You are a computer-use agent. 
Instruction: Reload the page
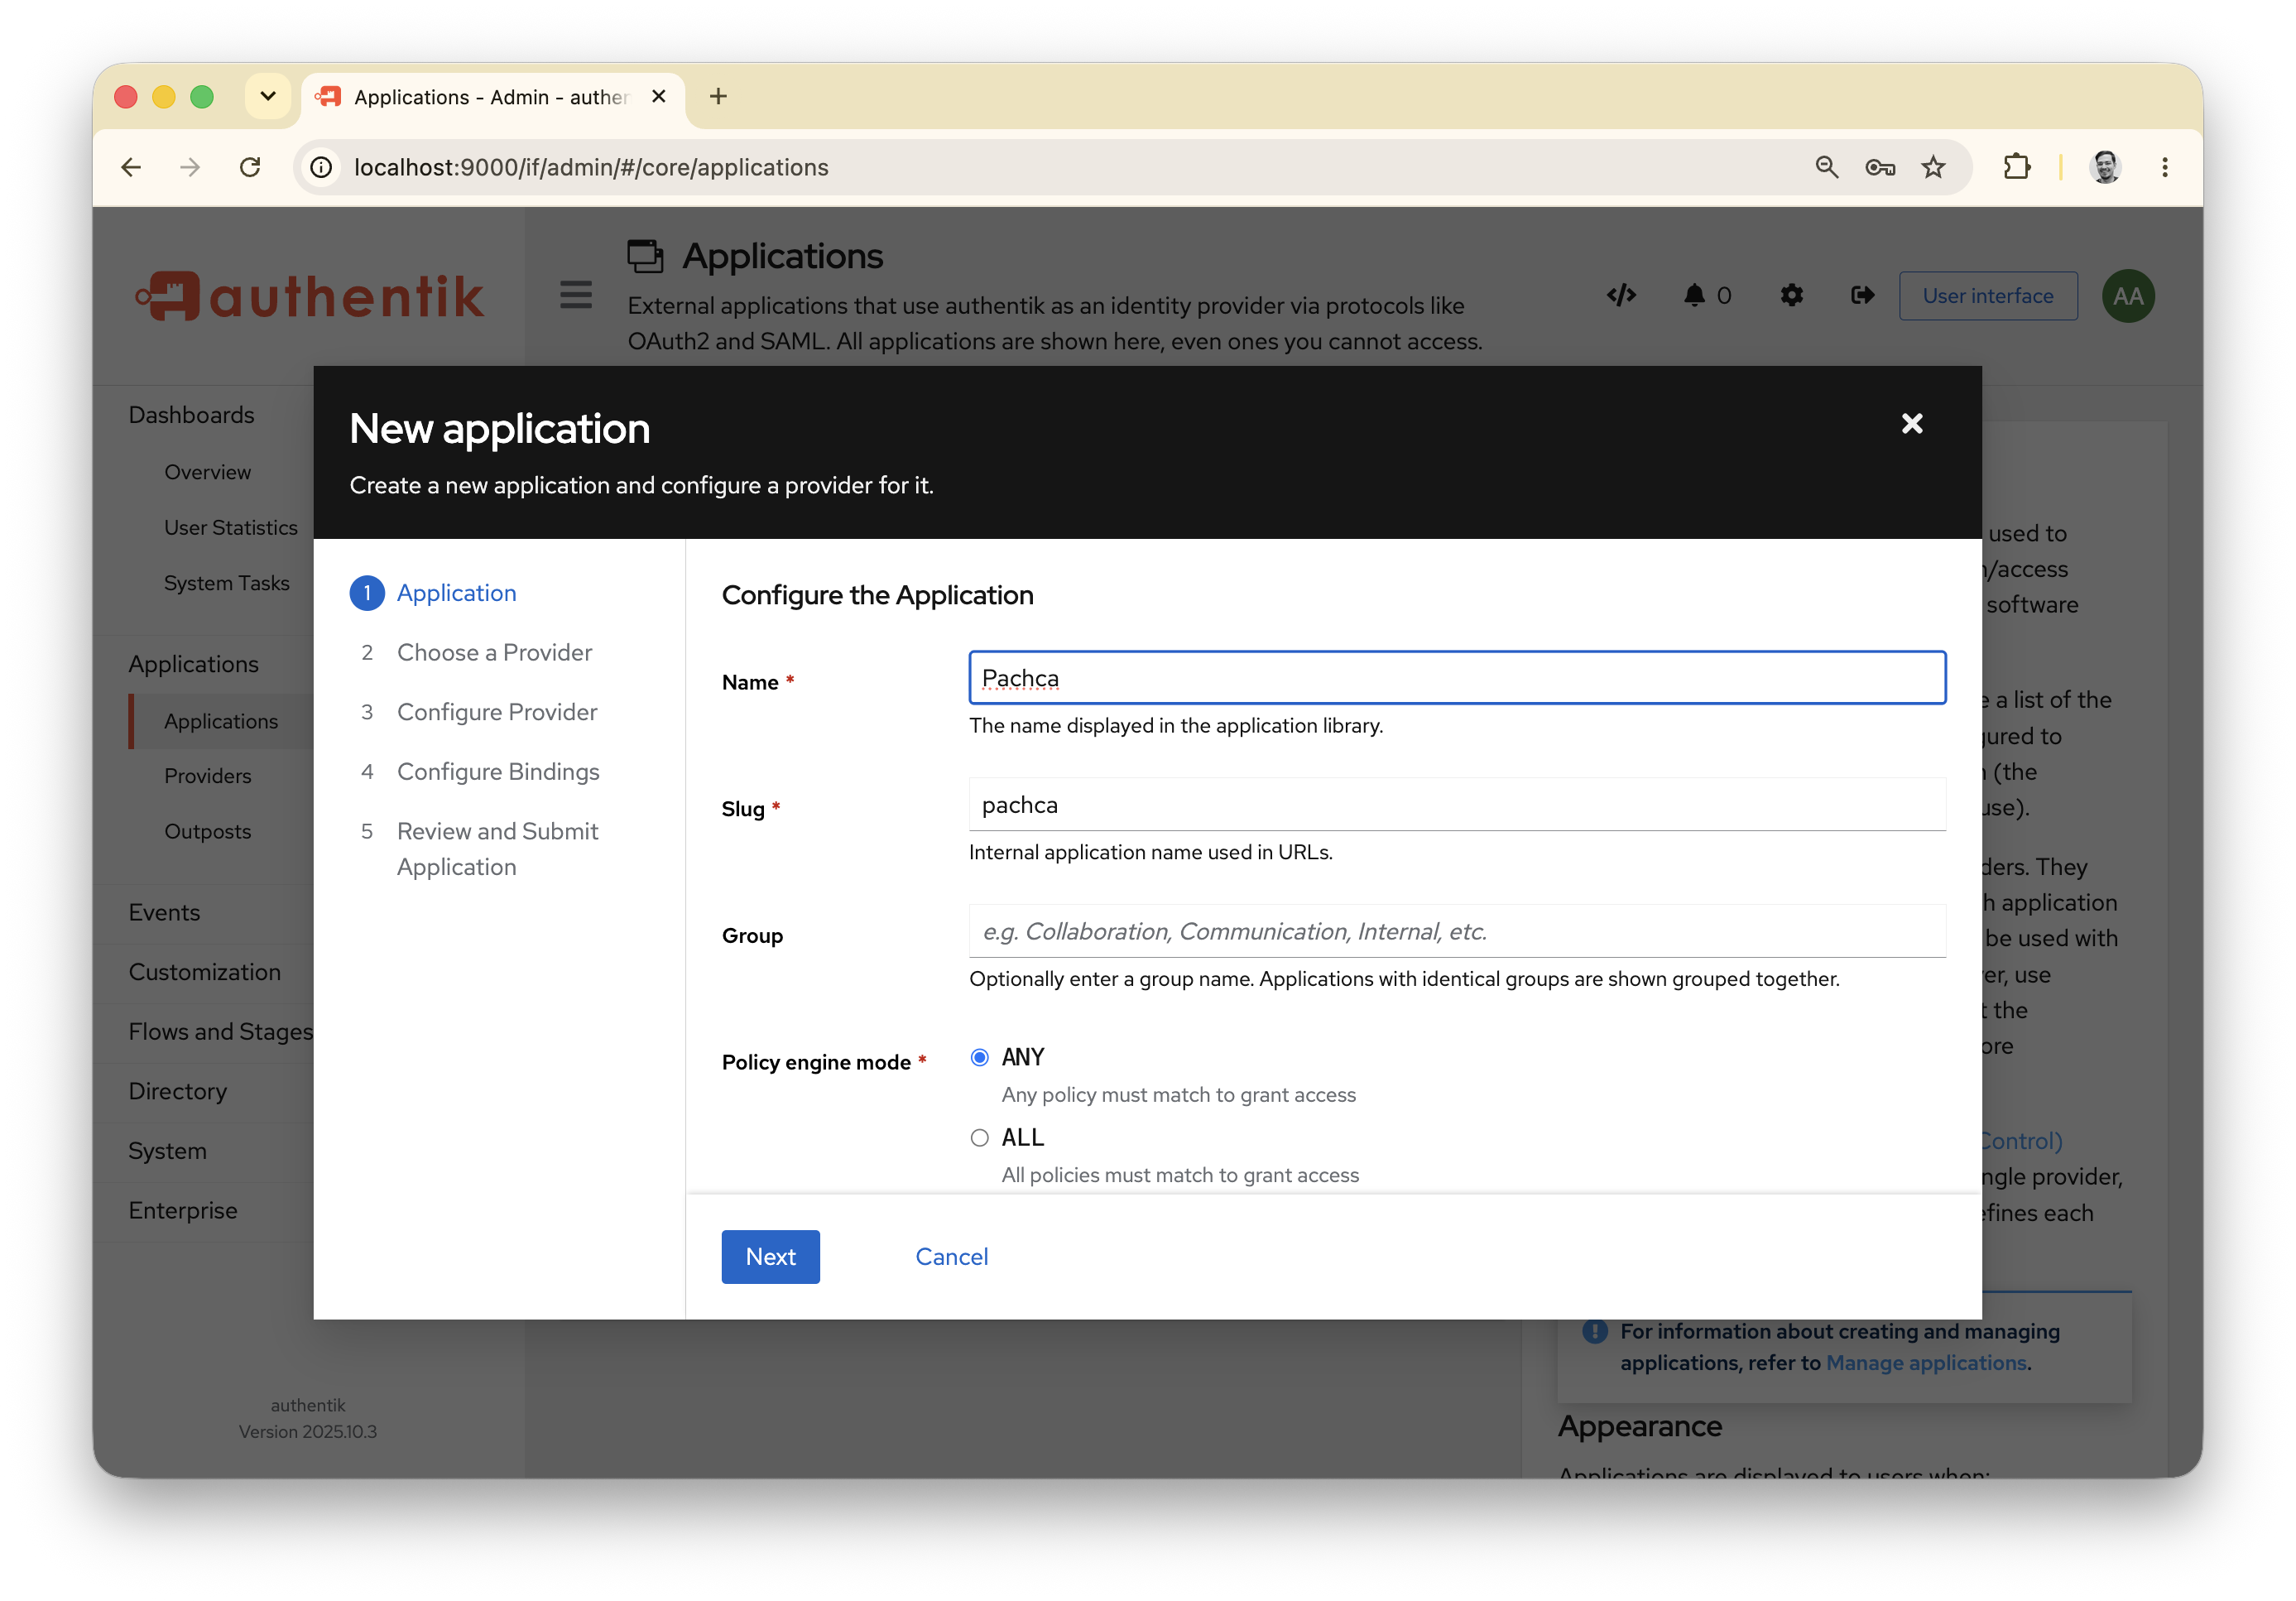click(x=250, y=167)
